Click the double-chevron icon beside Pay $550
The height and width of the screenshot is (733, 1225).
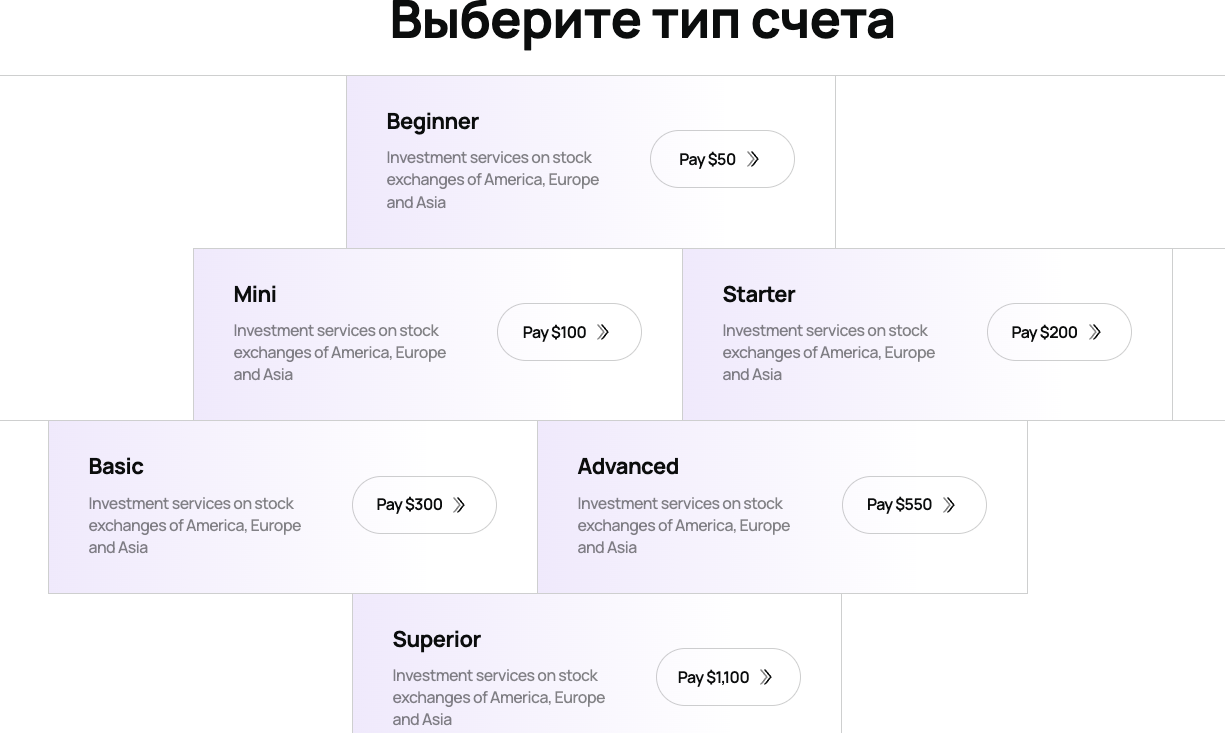click(949, 505)
